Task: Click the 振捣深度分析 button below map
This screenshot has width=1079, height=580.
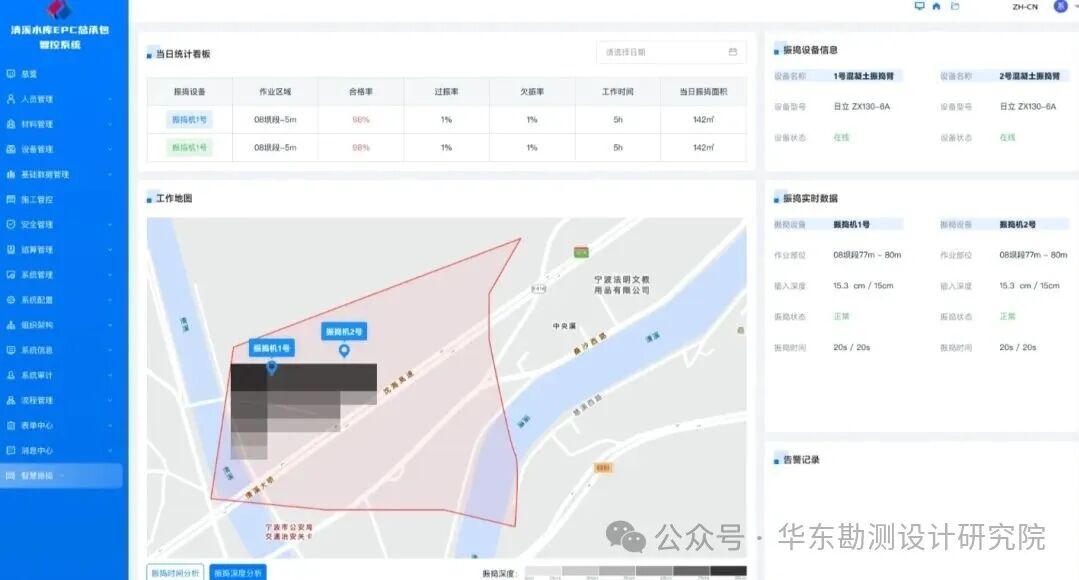Action: 237,572
